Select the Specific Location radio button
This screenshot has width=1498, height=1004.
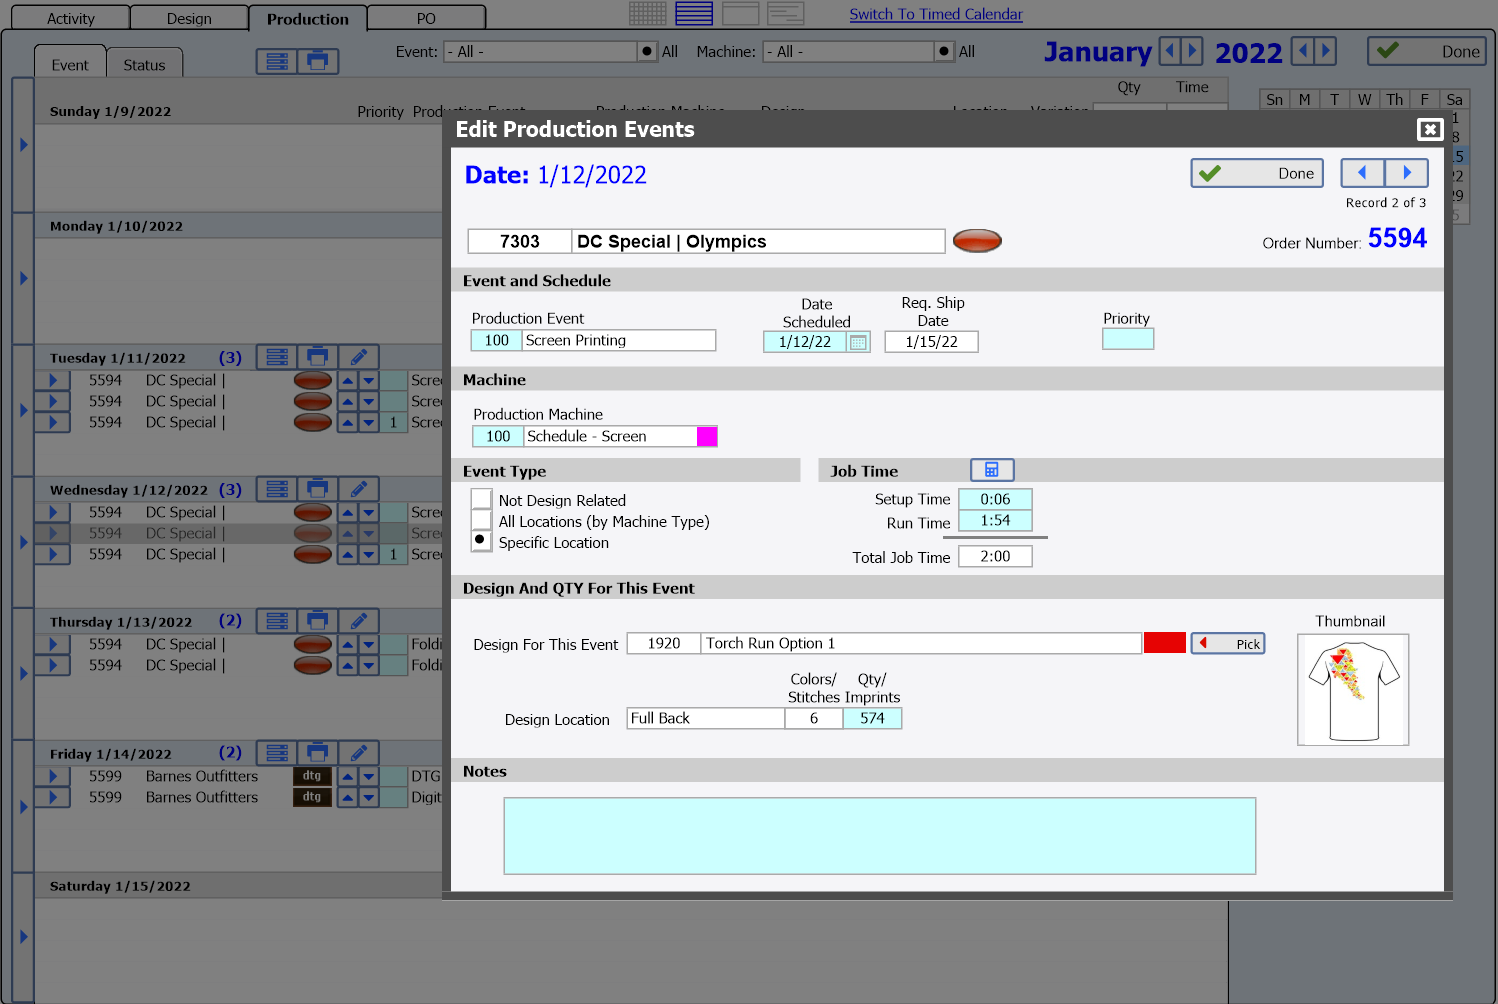click(481, 540)
